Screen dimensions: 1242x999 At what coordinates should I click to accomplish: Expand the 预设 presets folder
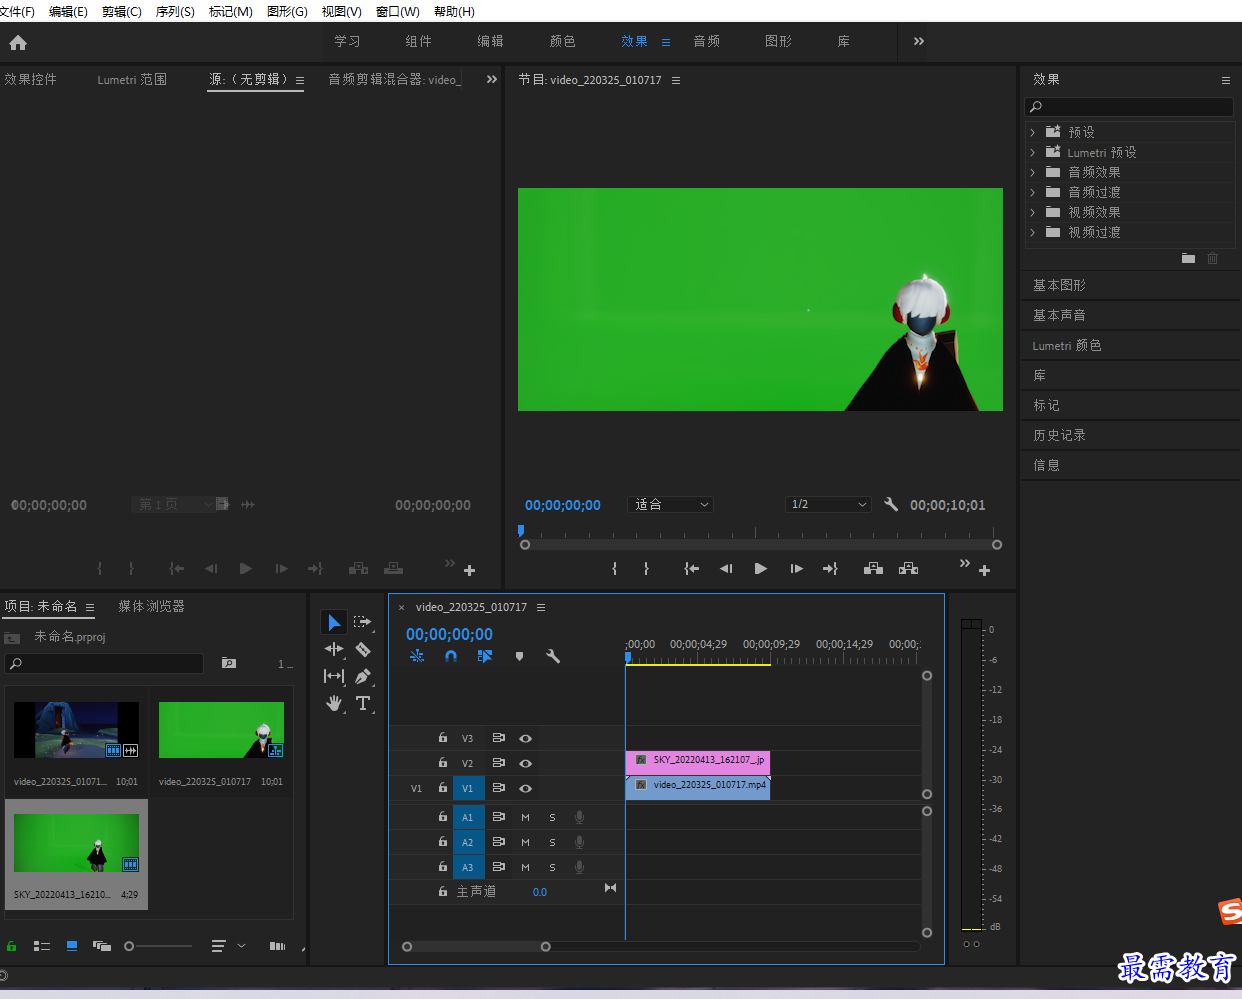1033,132
